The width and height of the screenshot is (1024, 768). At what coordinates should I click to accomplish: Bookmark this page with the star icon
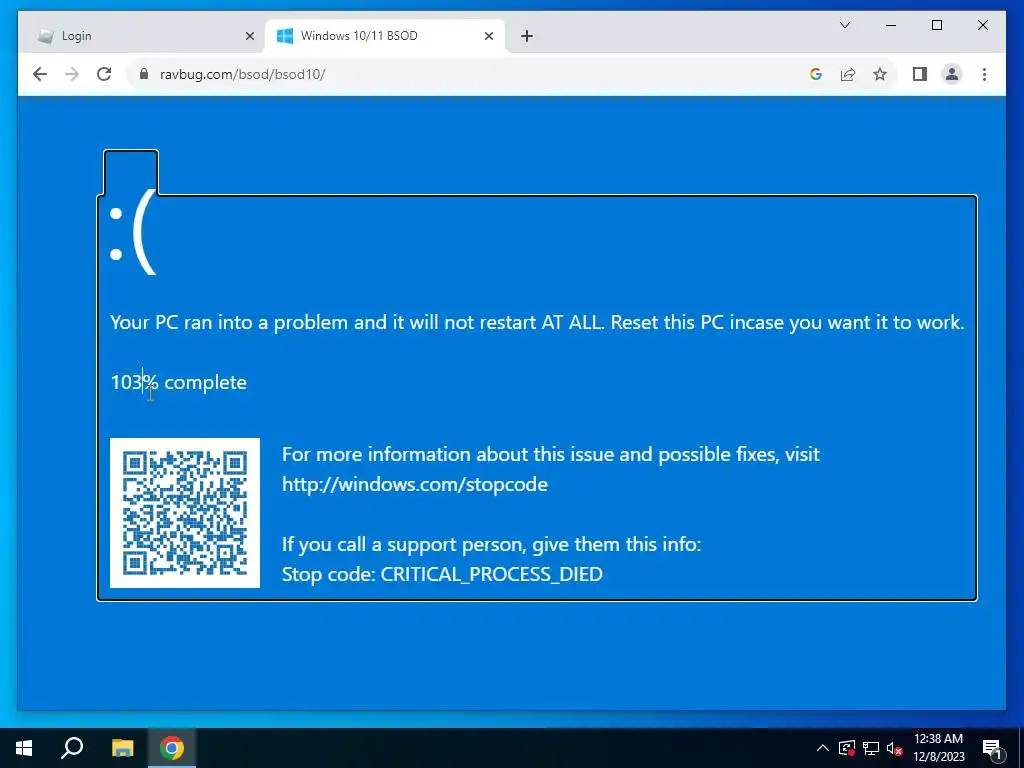(x=880, y=74)
